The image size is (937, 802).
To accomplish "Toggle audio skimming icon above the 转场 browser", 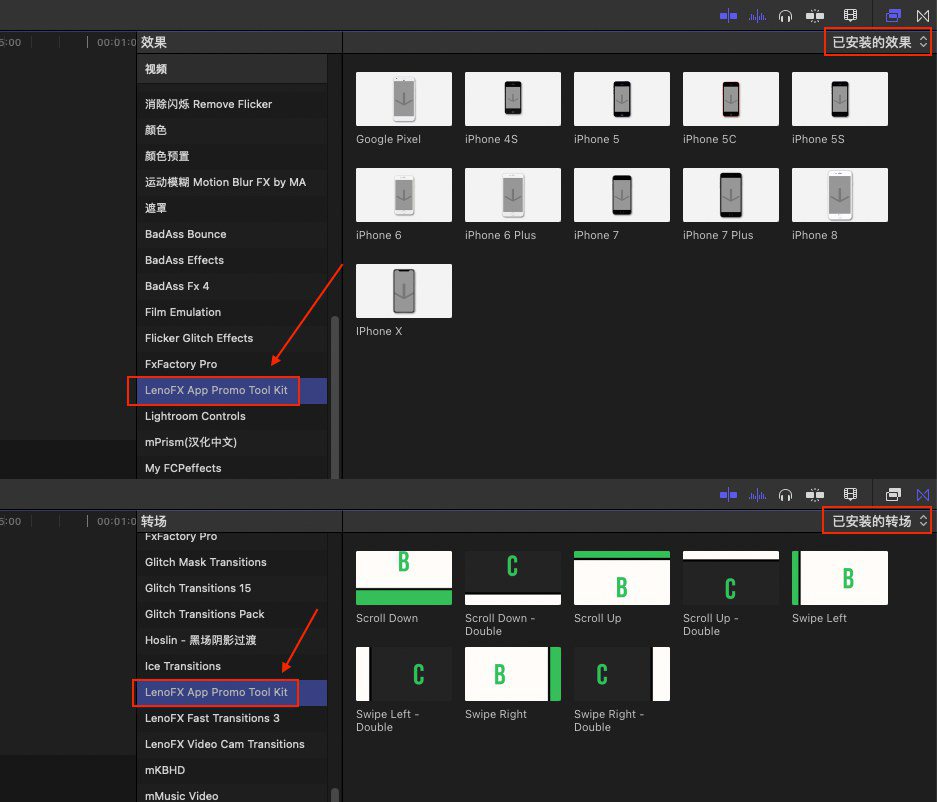I will click(757, 495).
